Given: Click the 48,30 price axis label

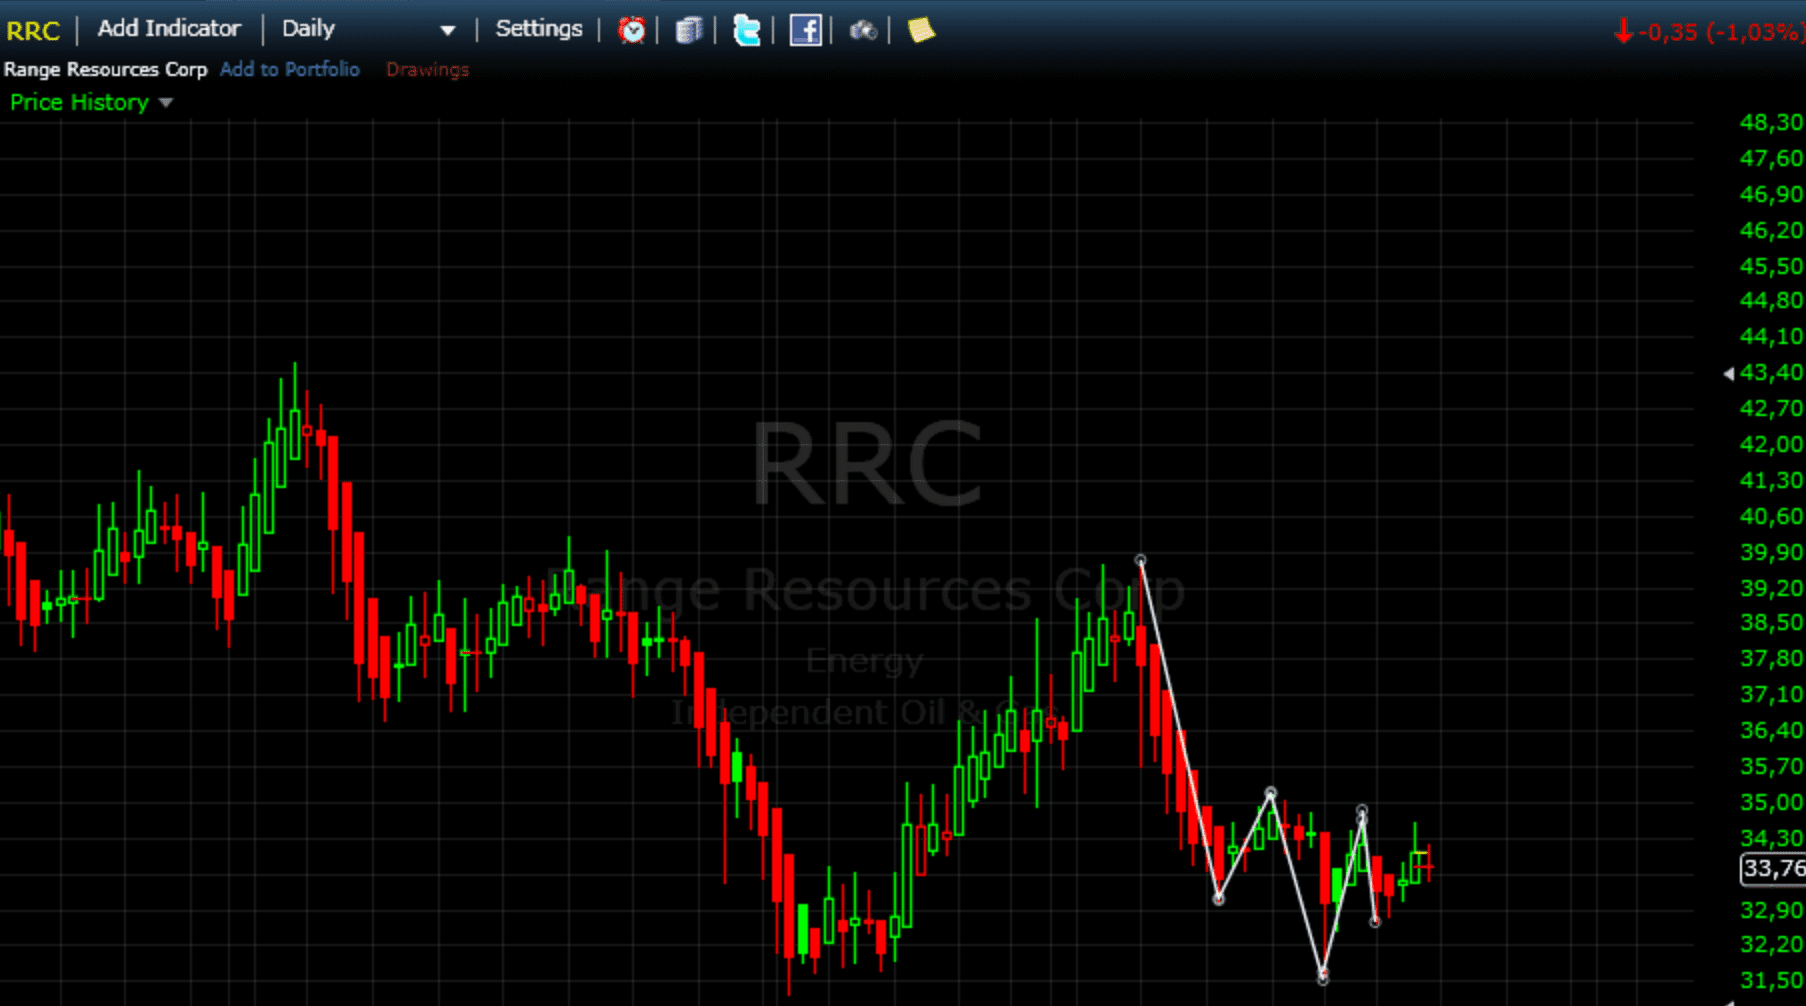Looking at the screenshot, I should 1771,123.
